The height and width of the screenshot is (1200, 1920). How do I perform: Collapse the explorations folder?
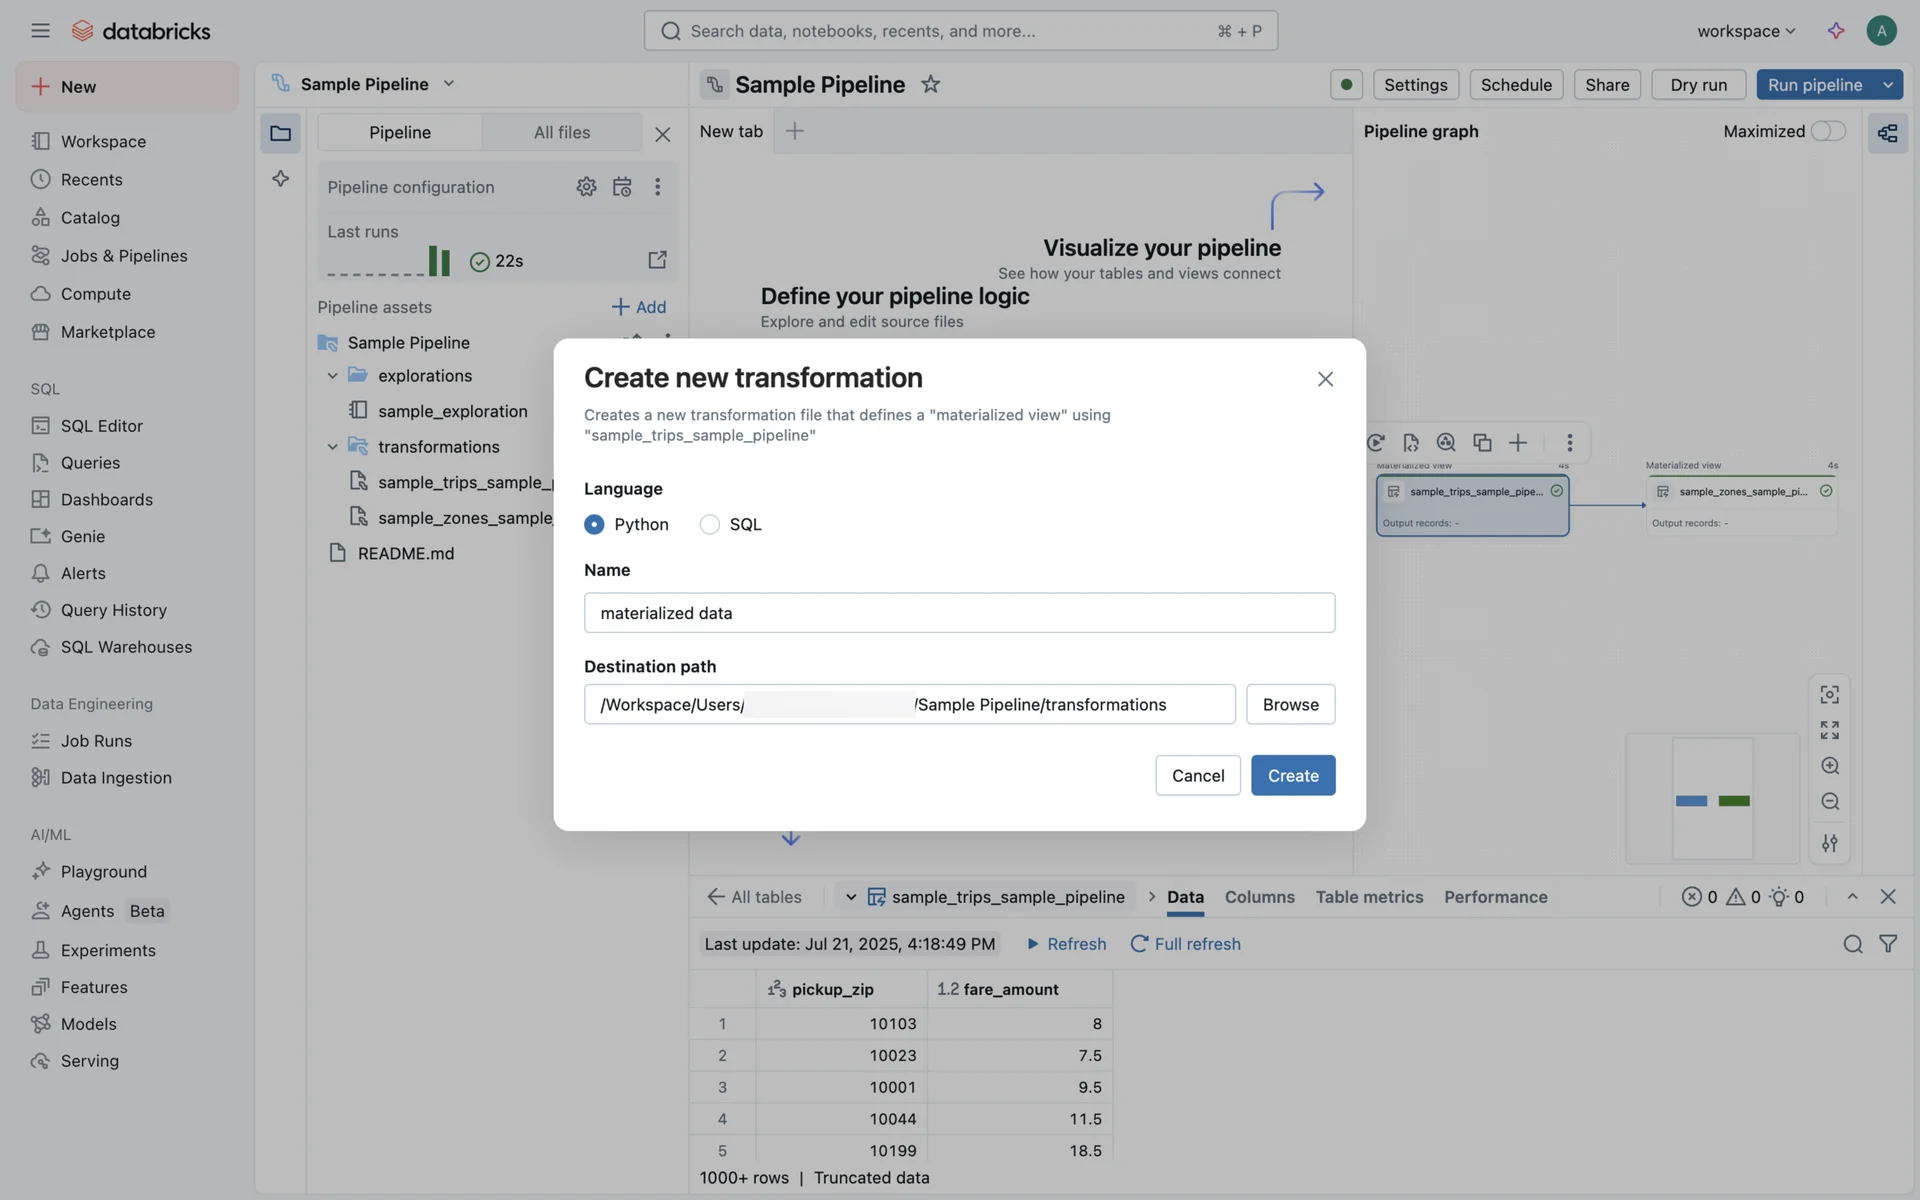(x=332, y=376)
